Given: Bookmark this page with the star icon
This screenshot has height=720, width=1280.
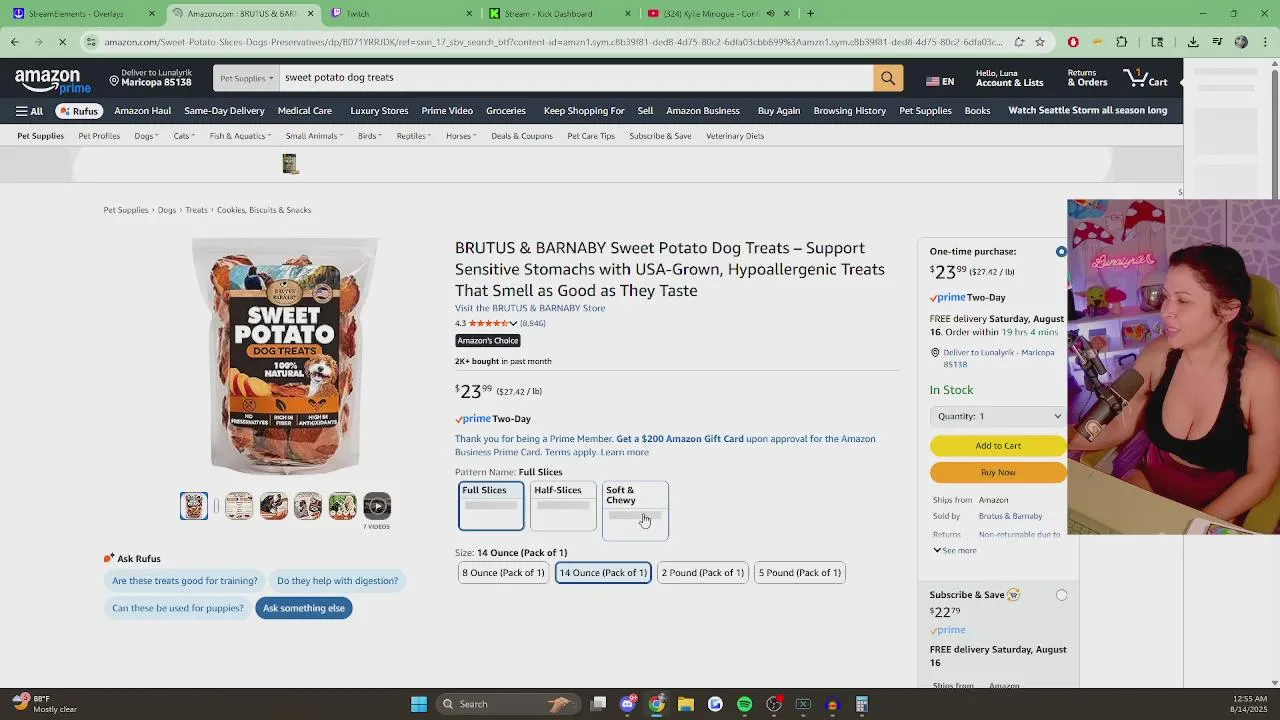Looking at the screenshot, I should (1040, 42).
